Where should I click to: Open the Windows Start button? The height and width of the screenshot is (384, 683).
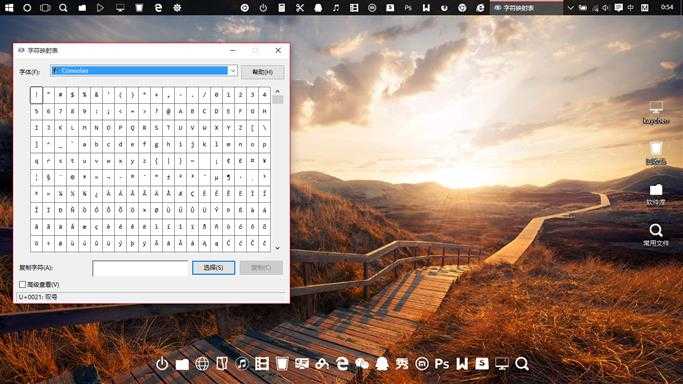point(9,8)
